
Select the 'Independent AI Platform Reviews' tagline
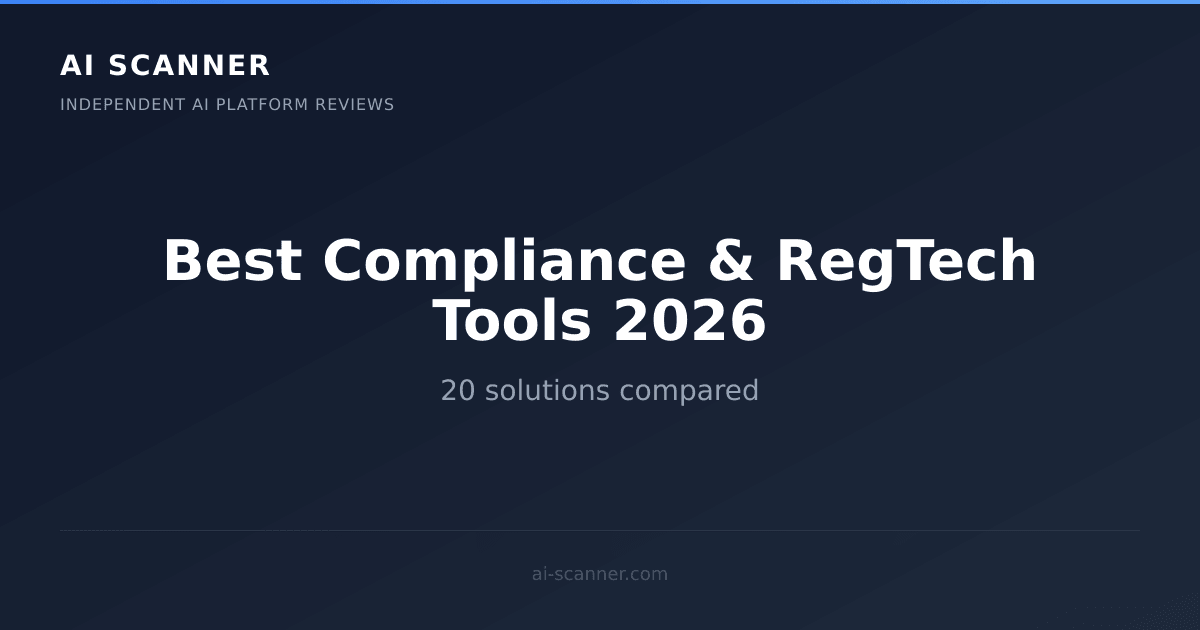click(x=227, y=104)
